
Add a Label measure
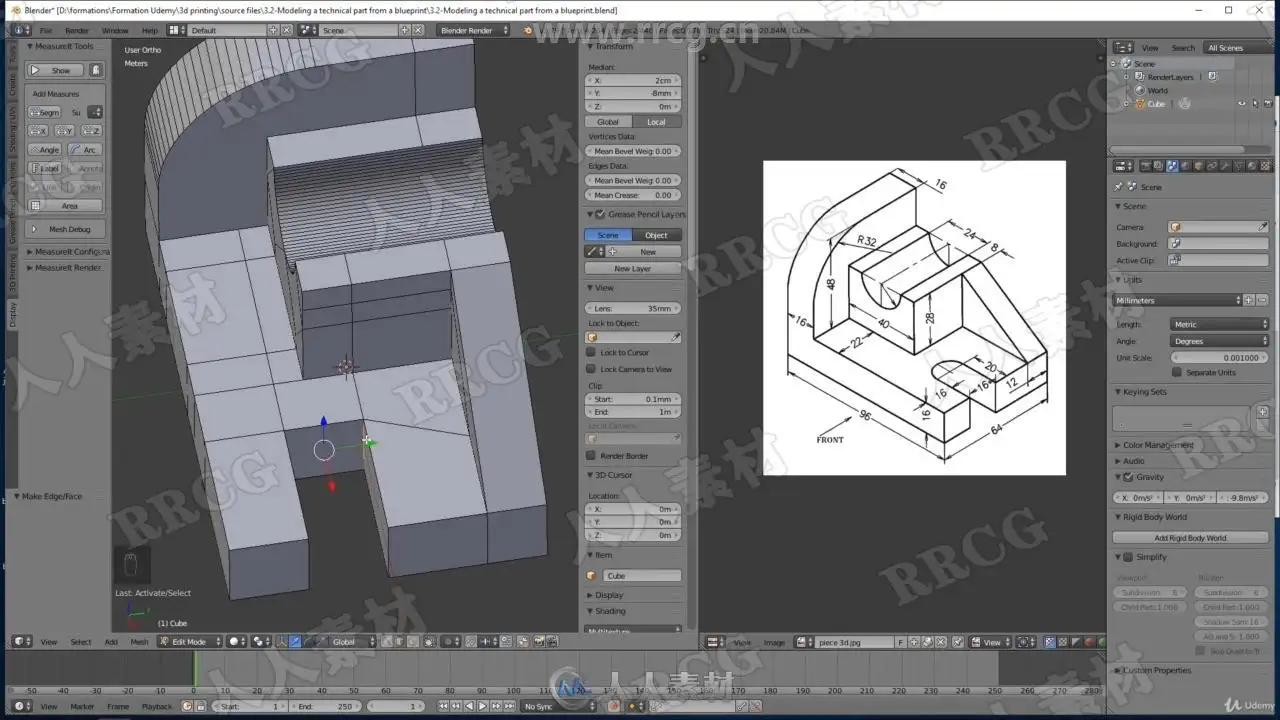[45, 168]
